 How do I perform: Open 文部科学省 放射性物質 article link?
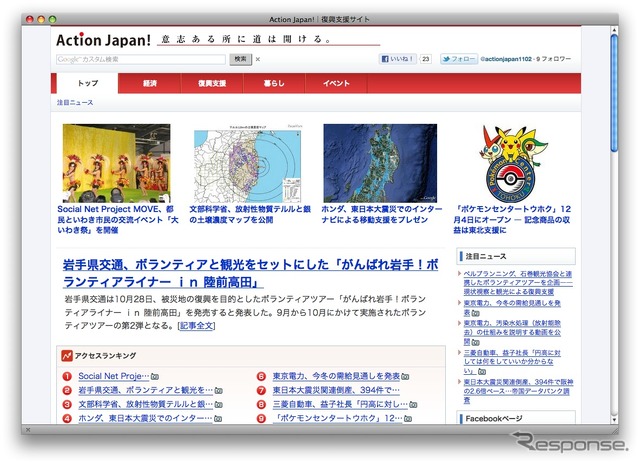(x=250, y=214)
